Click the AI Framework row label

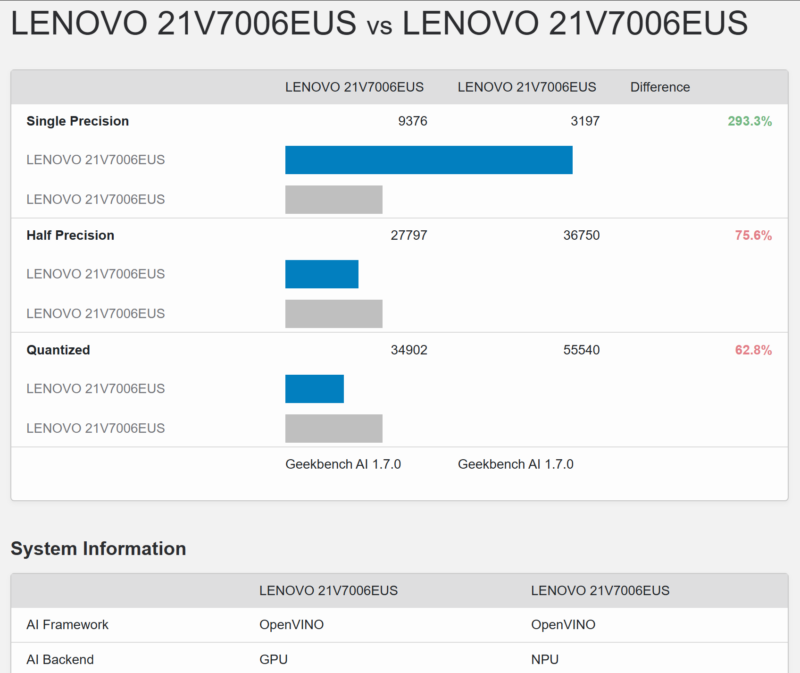pos(67,625)
